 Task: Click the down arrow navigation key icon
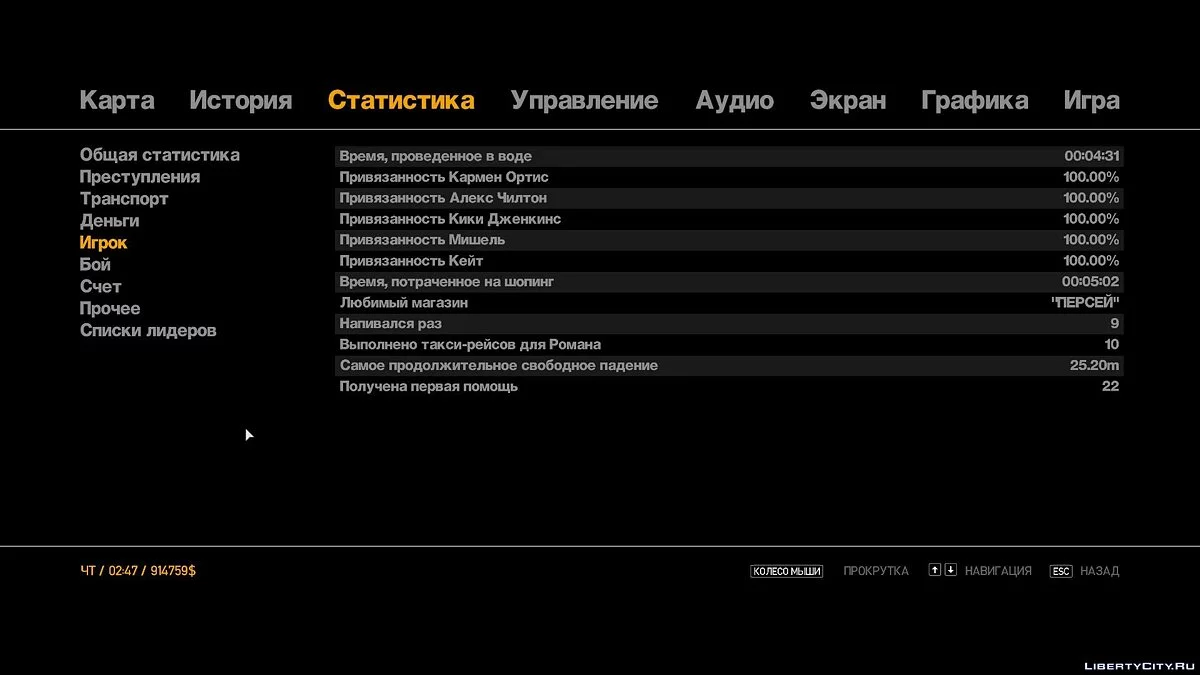pyautogui.click(x=950, y=570)
